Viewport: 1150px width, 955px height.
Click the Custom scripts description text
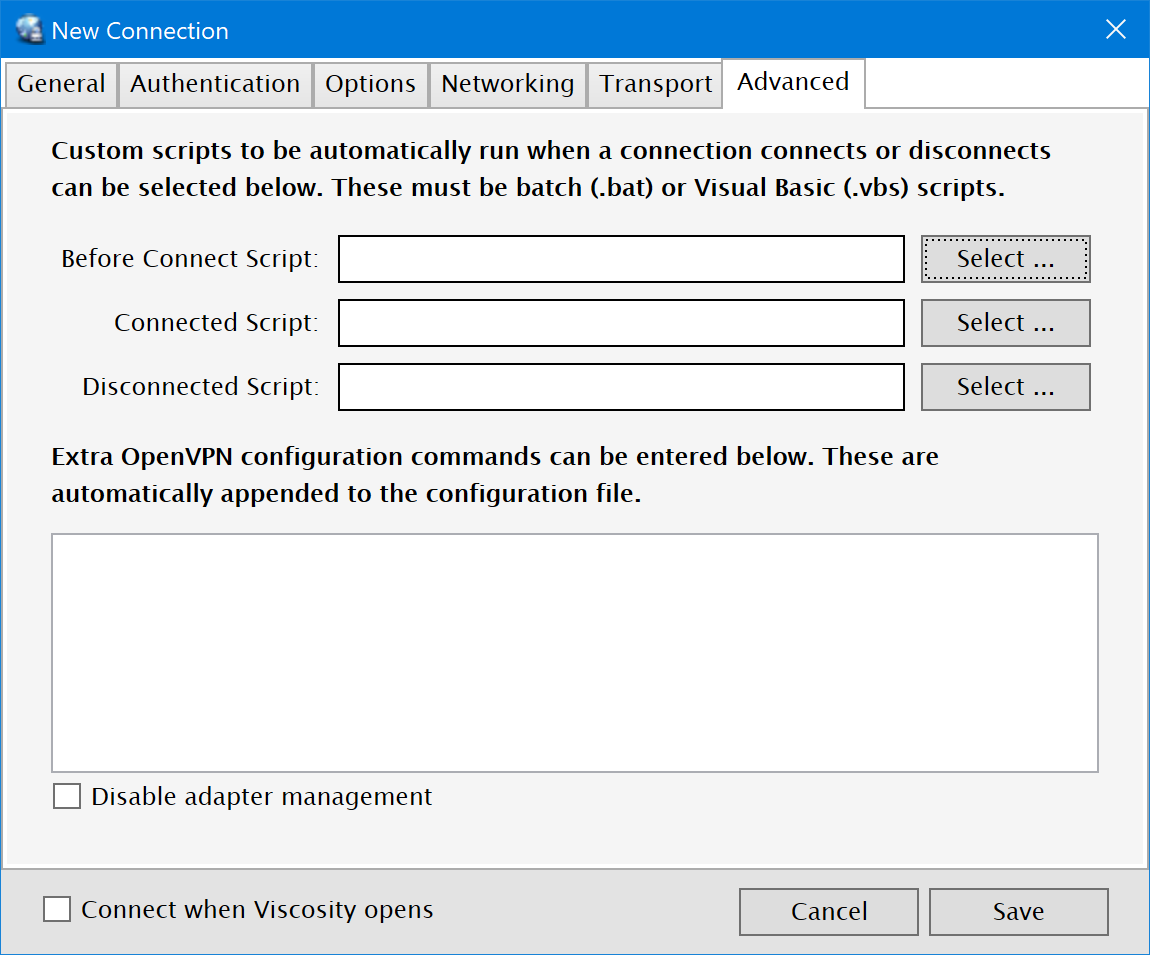pos(551,169)
